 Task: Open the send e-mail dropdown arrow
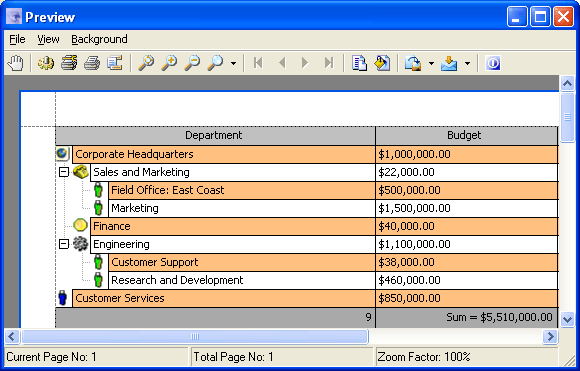pos(467,64)
